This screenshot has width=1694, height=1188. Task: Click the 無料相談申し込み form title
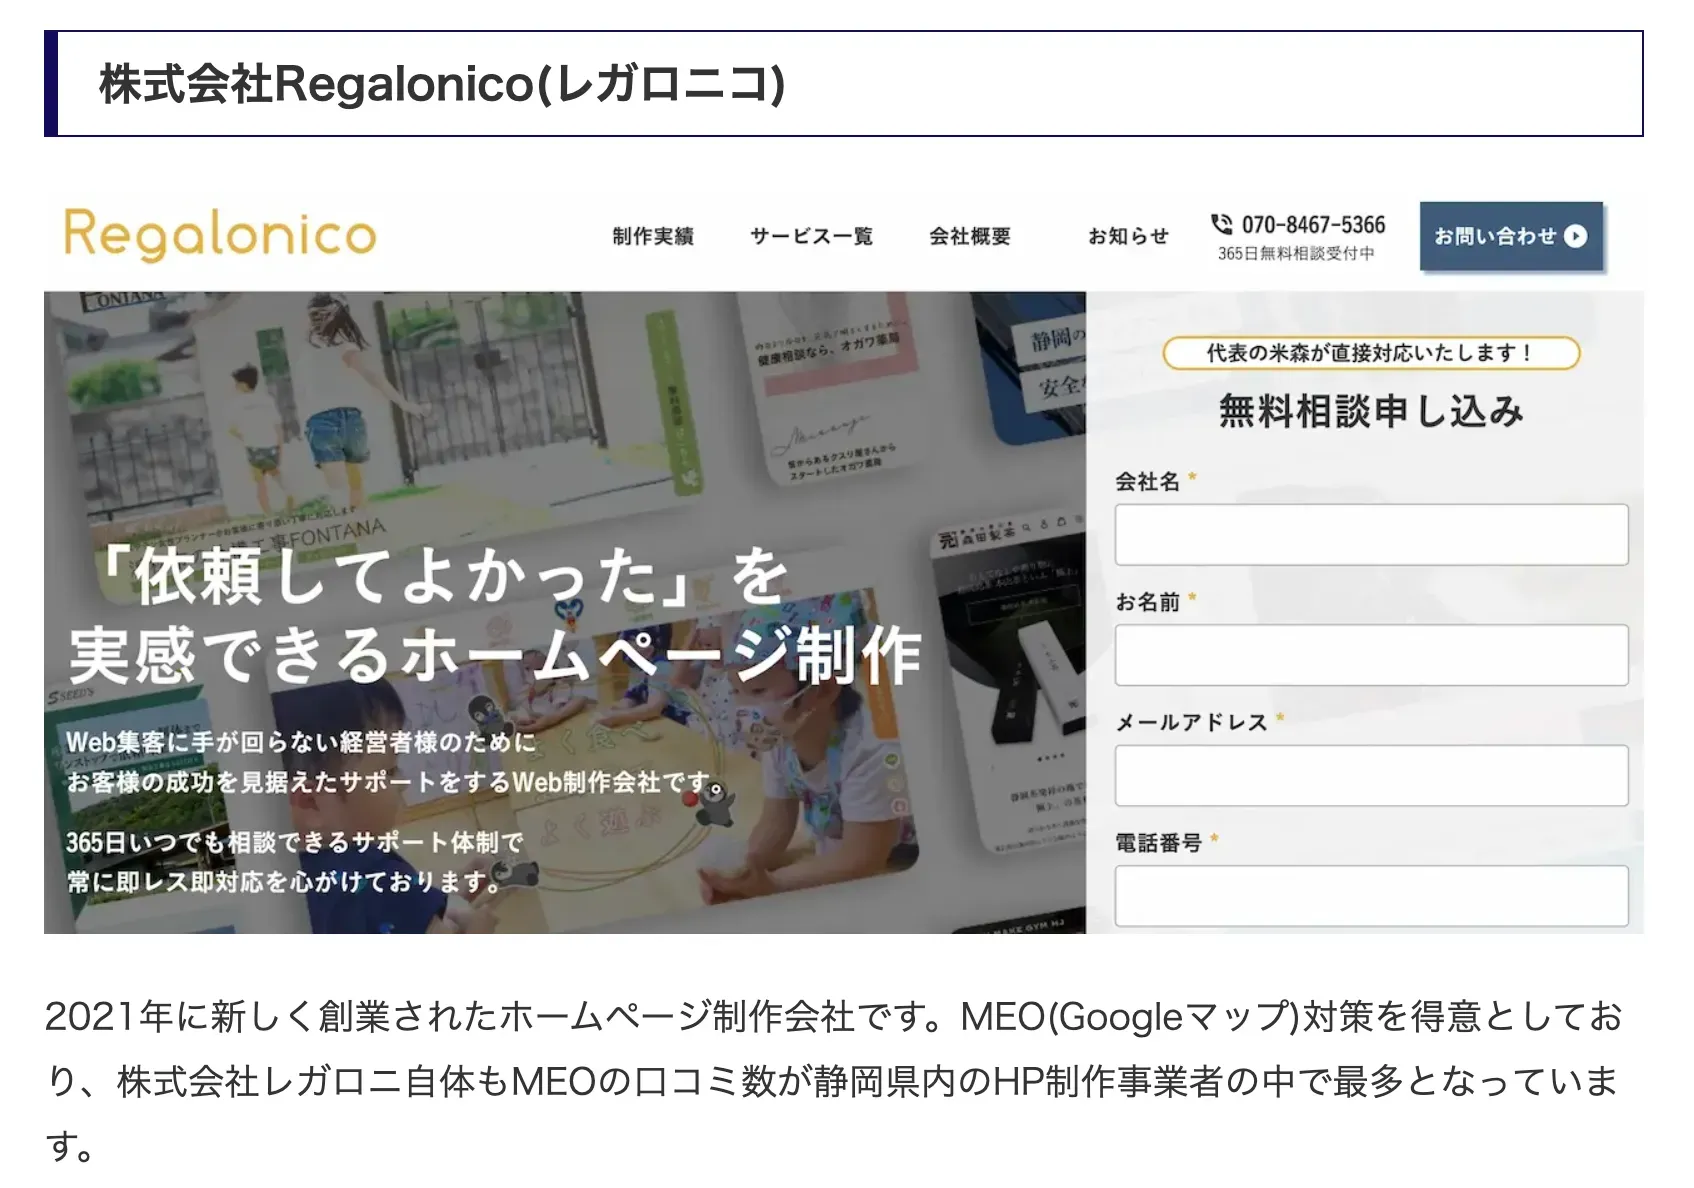click(x=1371, y=411)
